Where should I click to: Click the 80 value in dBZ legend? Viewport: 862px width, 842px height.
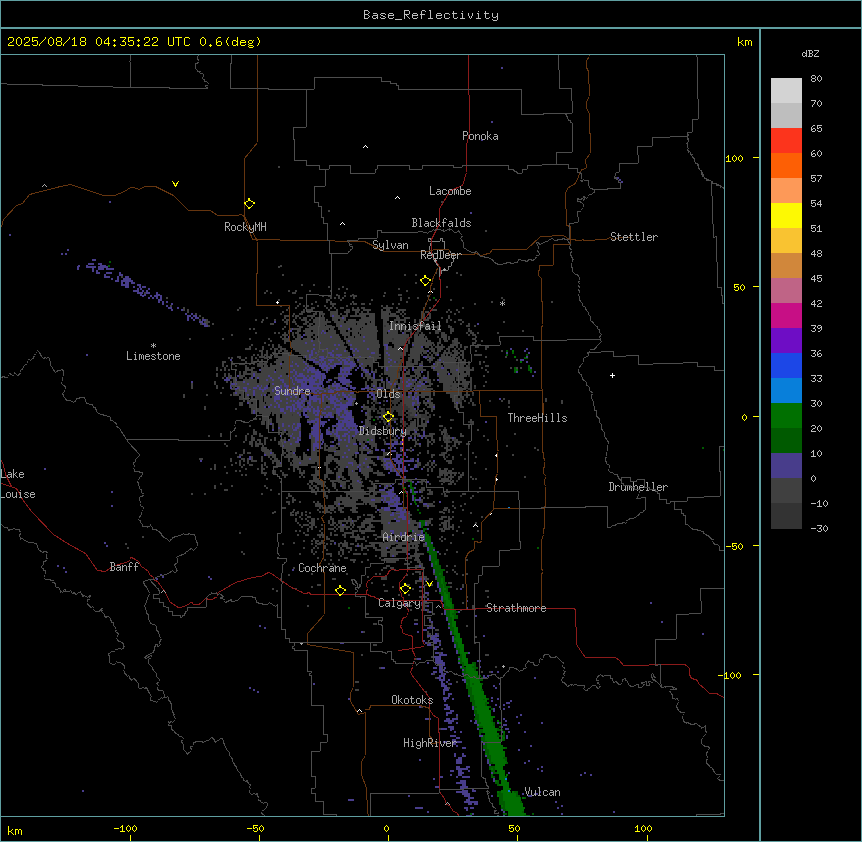[816, 79]
